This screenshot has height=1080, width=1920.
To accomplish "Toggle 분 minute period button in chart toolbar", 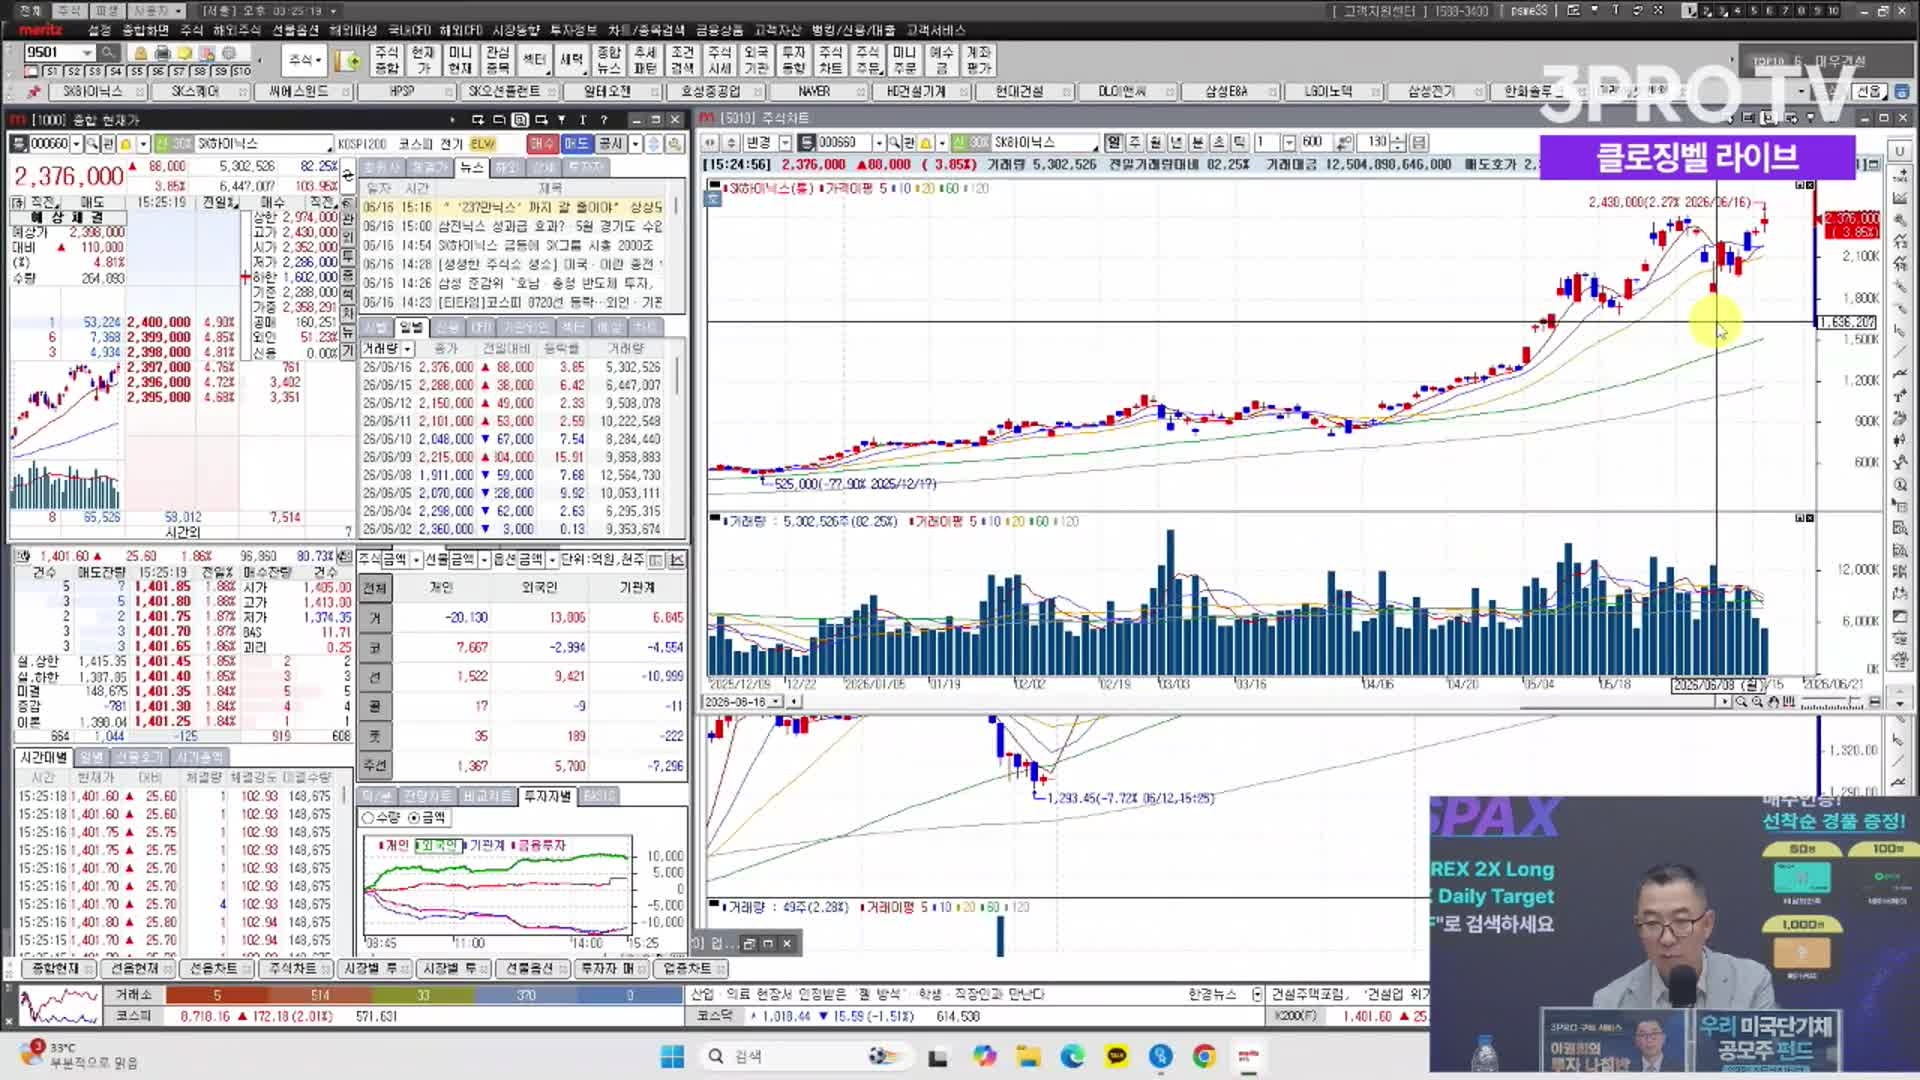I will (x=1197, y=142).
